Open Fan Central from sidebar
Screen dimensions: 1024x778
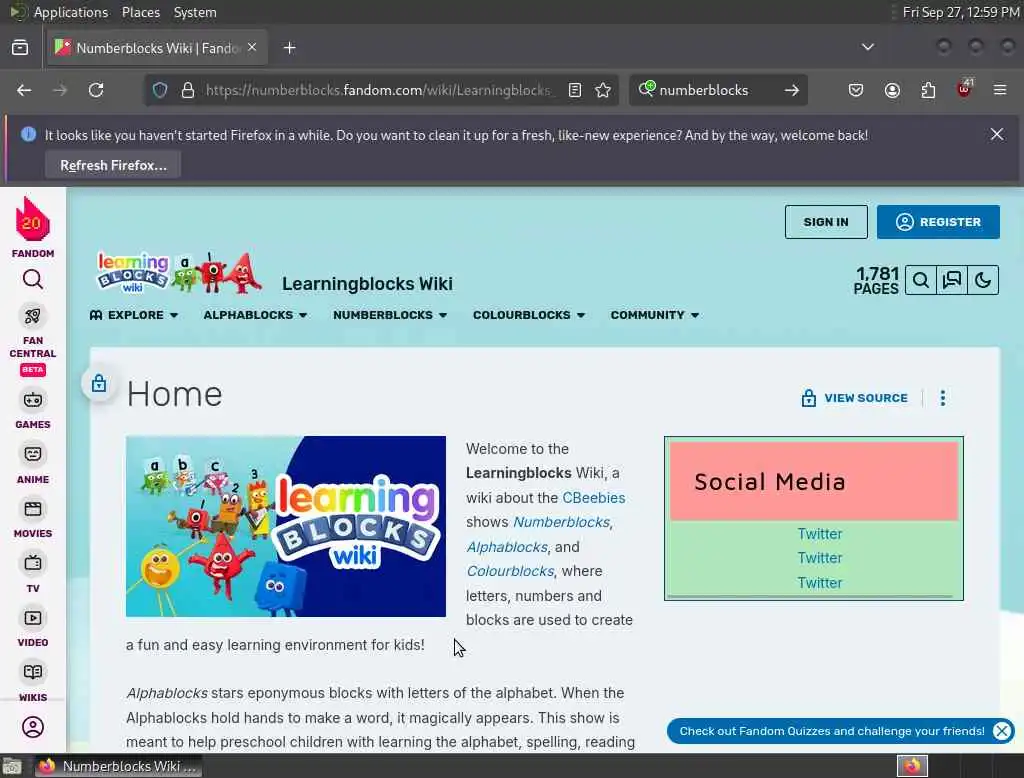[x=33, y=340]
